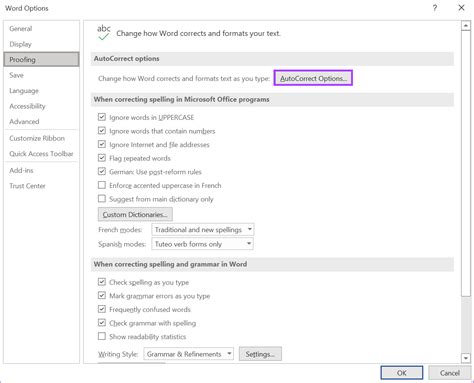
Task: Toggle Ignore words in UPPERCASE checkbox
Action: [102, 117]
